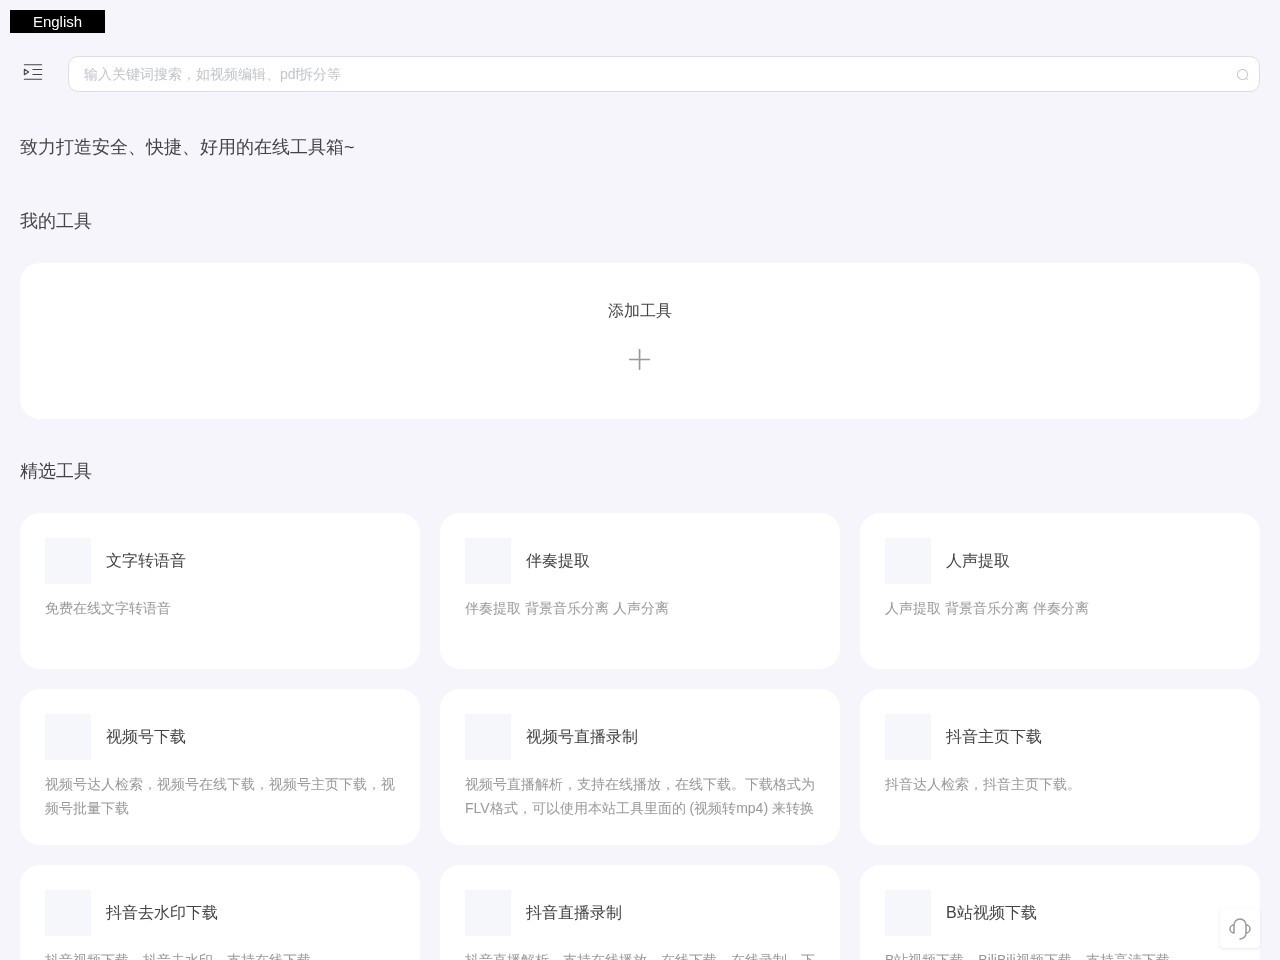This screenshot has width=1280, height=960.
Task: Click the 致力打造安全 slogan text
Action: coord(187,147)
